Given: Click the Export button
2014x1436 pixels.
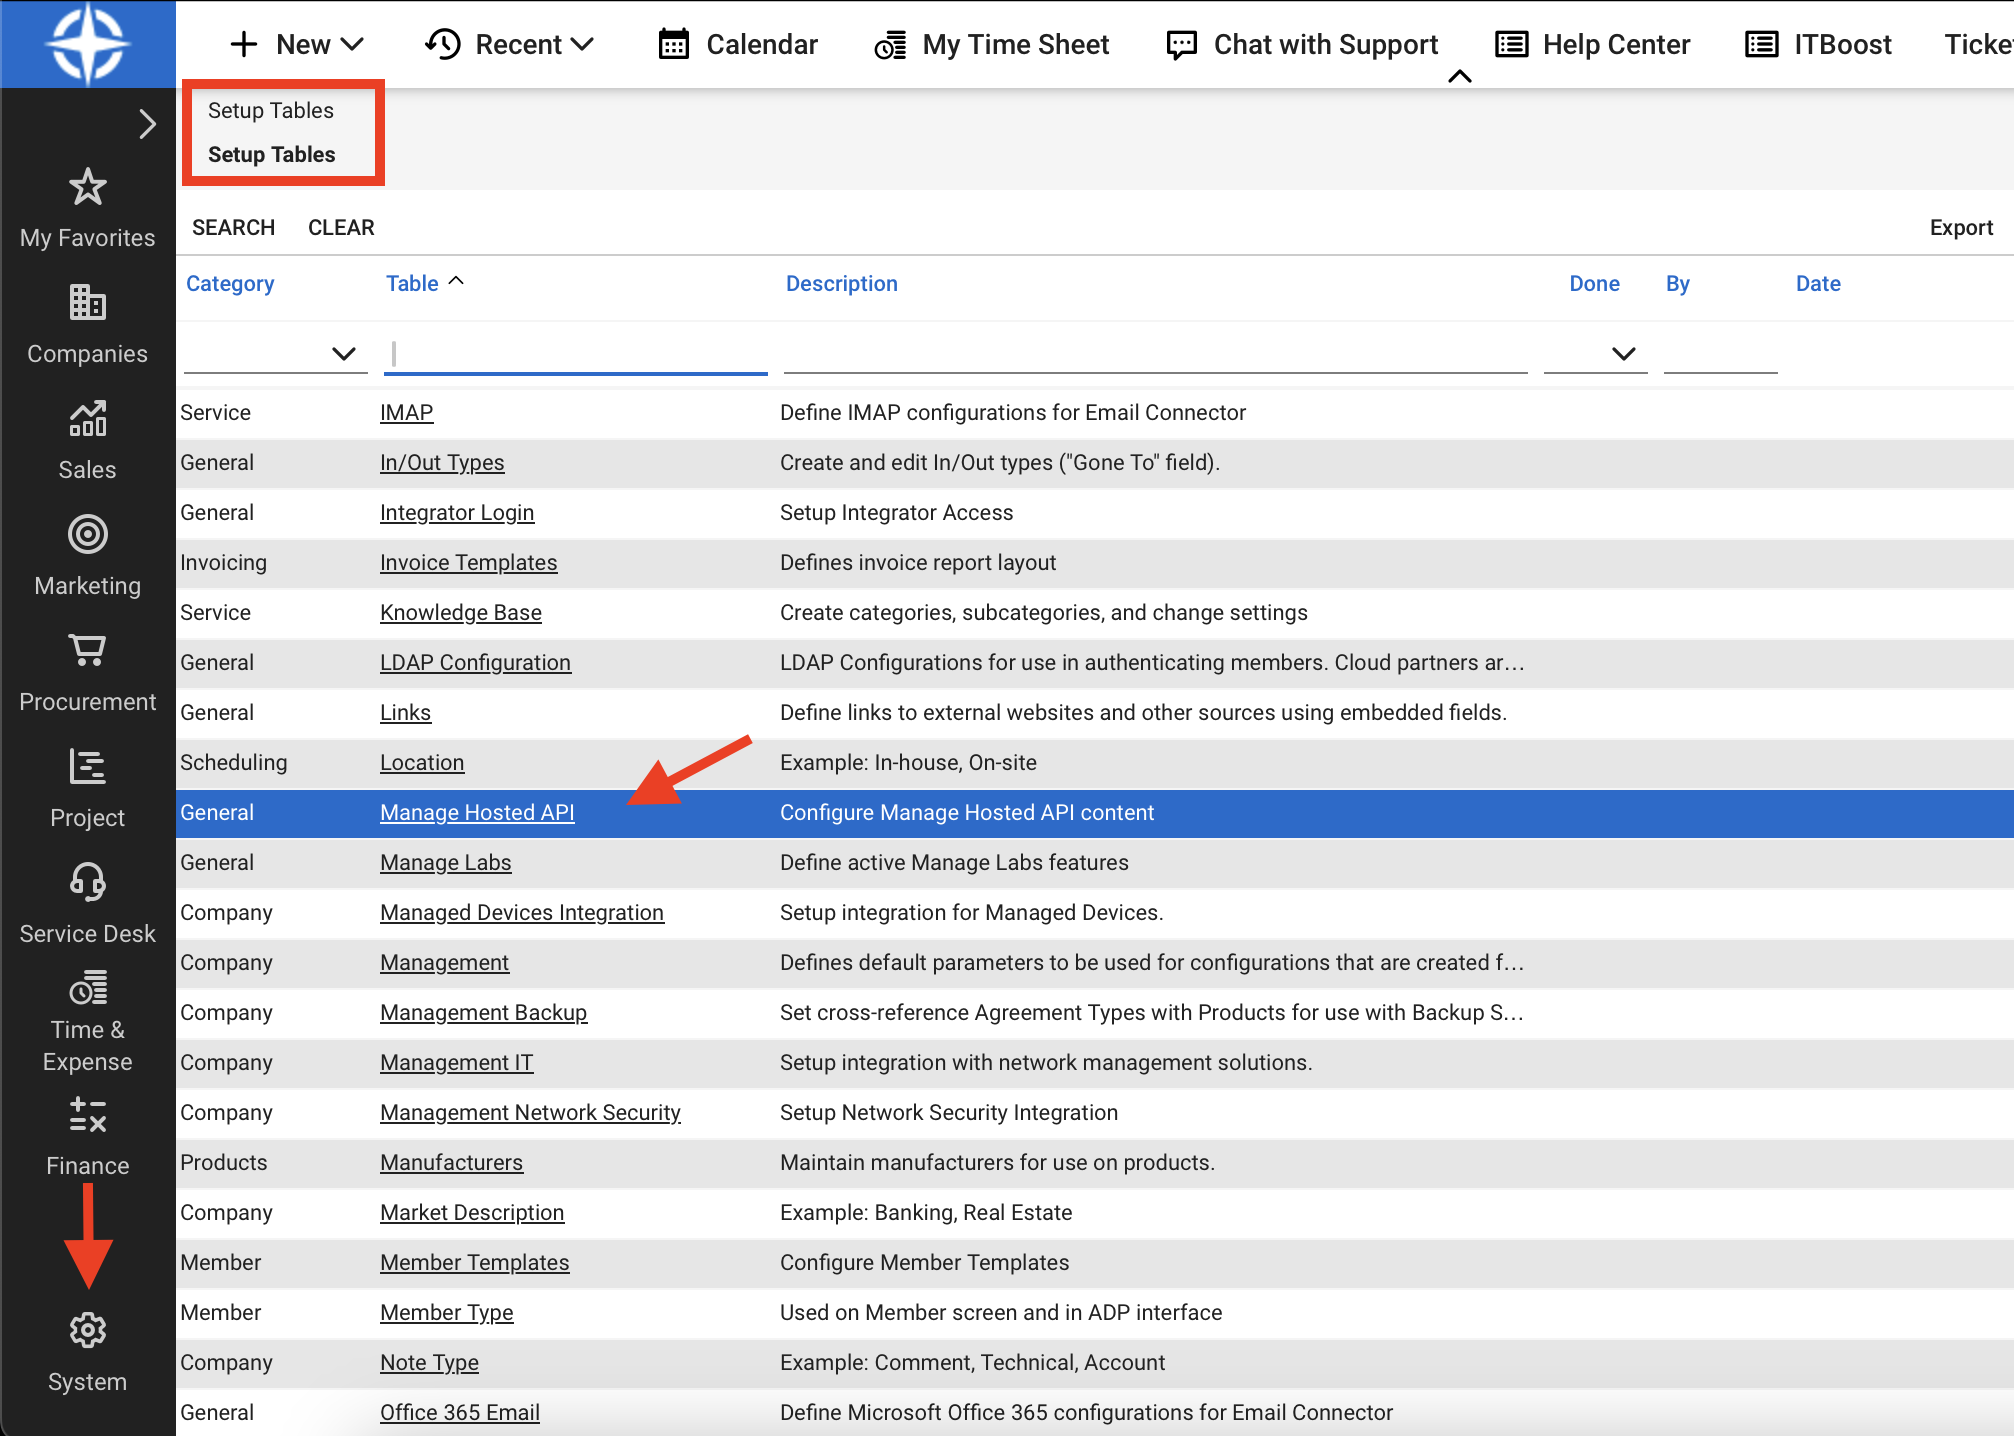Looking at the screenshot, I should 1960,228.
